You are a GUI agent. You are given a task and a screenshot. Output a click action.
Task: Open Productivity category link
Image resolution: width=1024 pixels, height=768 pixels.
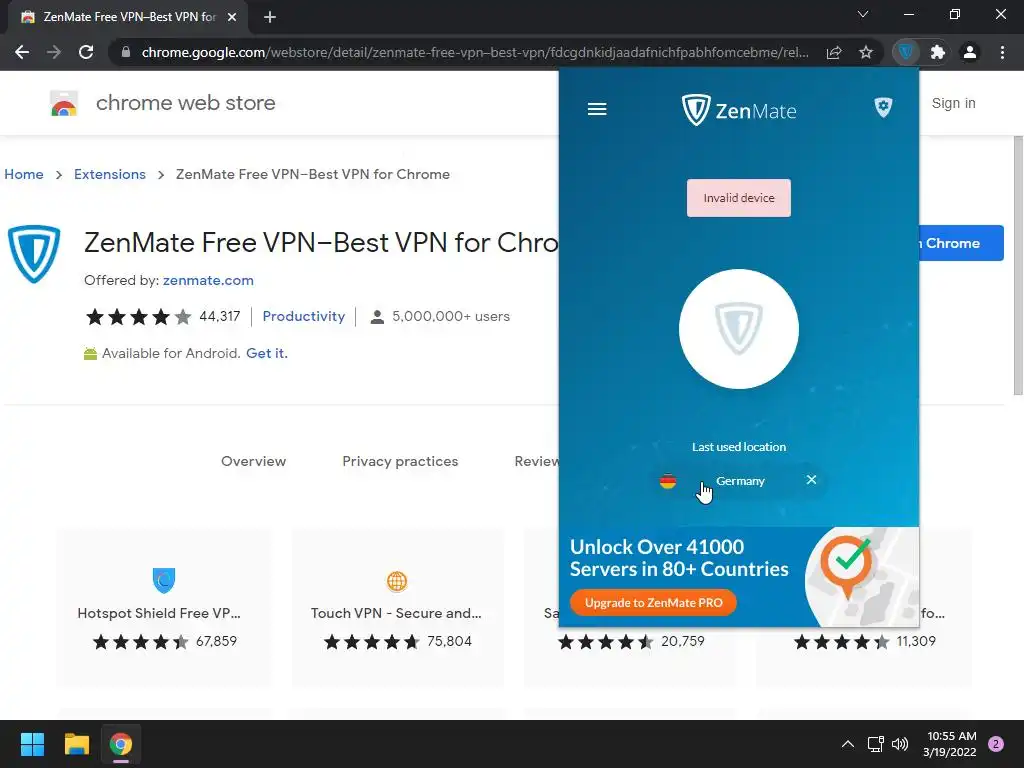click(304, 316)
